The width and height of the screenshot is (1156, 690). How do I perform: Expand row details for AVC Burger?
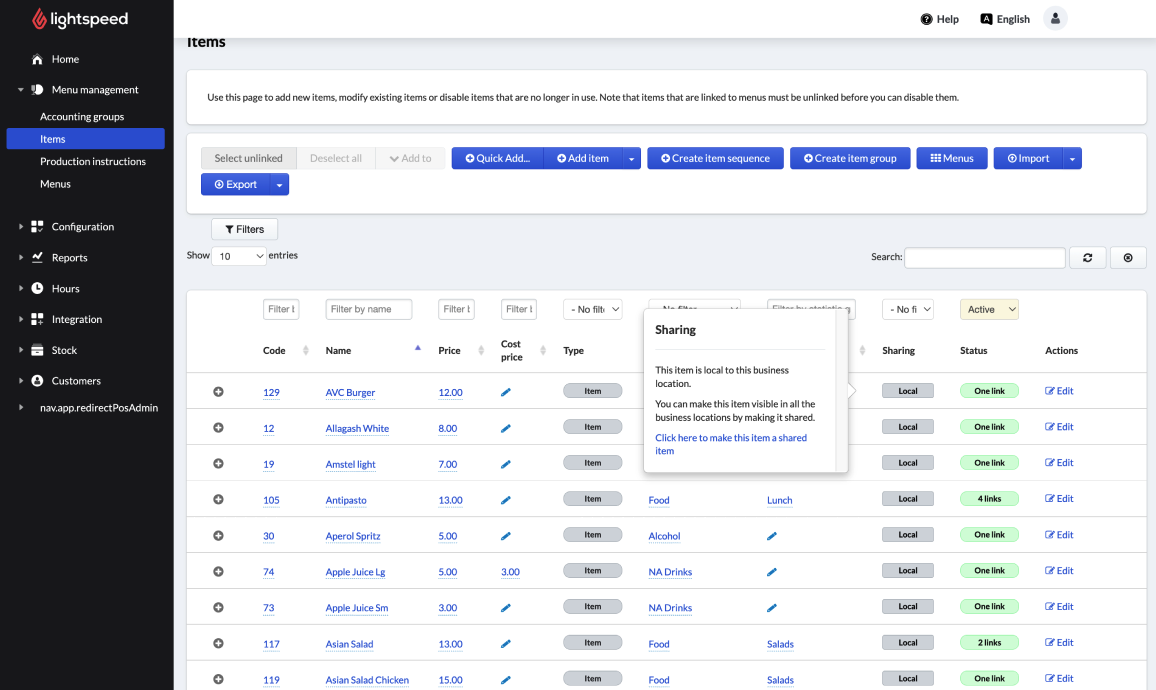coord(218,391)
